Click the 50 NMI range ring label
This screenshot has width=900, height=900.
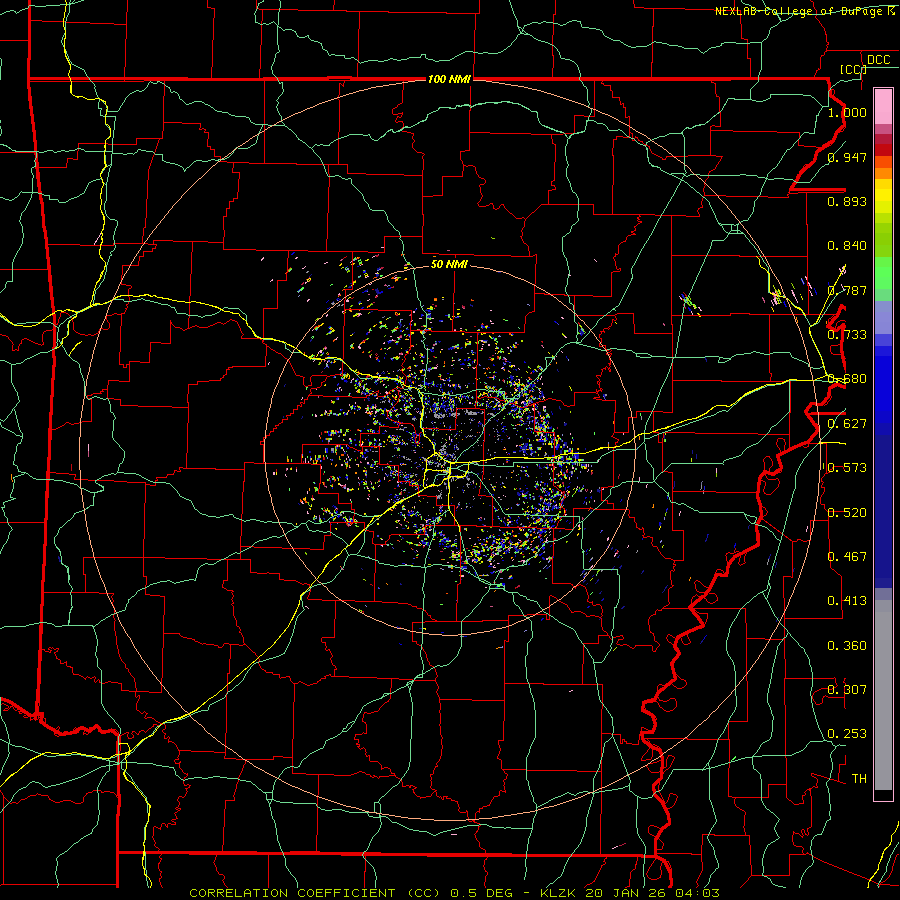coord(449,264)
